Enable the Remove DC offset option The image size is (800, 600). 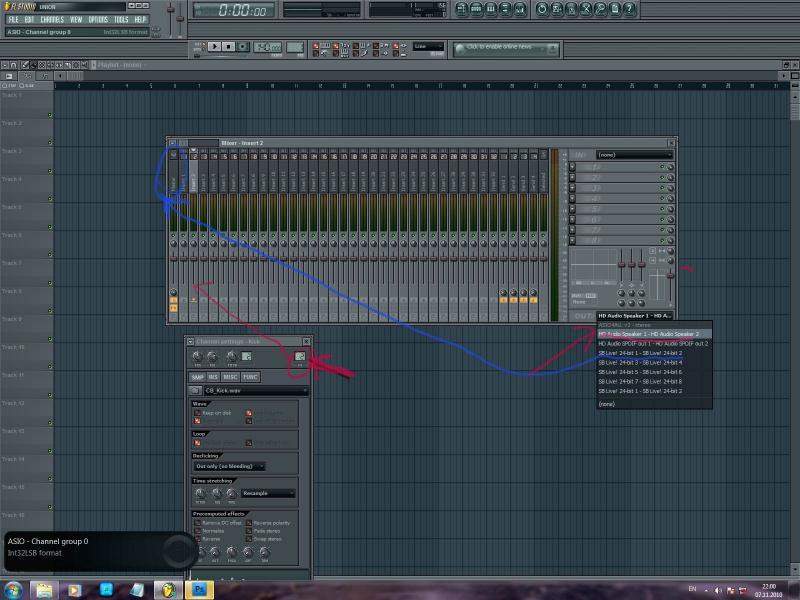click(197, 523)
